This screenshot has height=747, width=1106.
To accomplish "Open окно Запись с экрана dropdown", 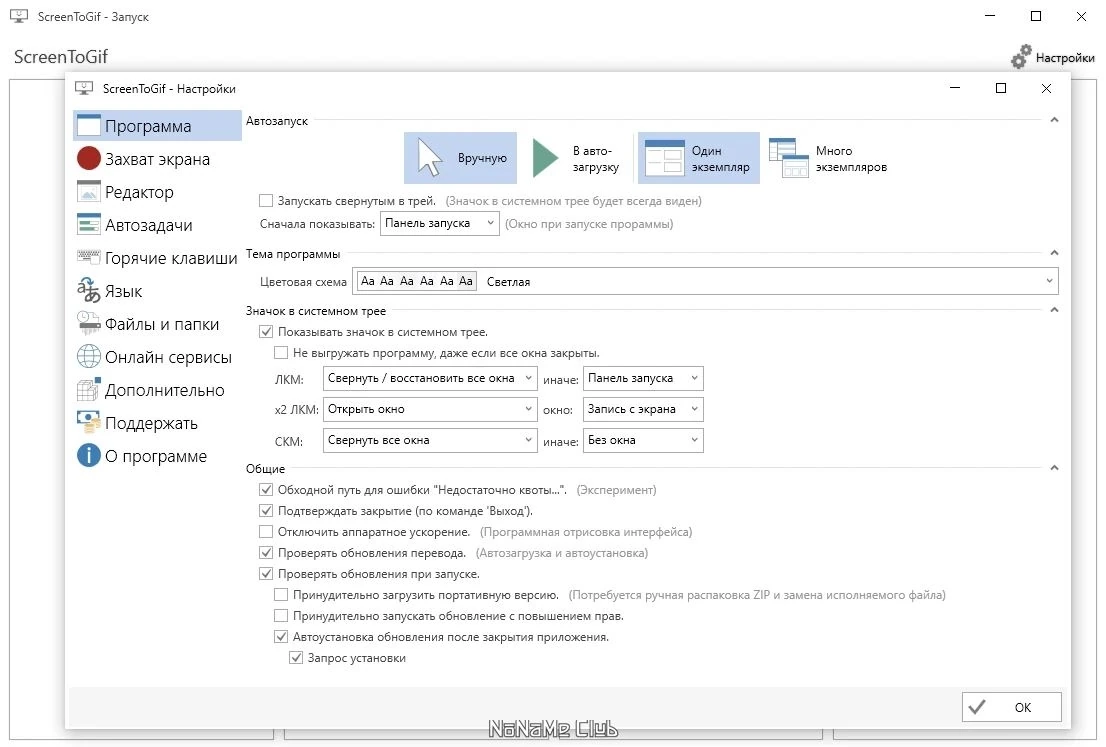I will click(643, 409).
